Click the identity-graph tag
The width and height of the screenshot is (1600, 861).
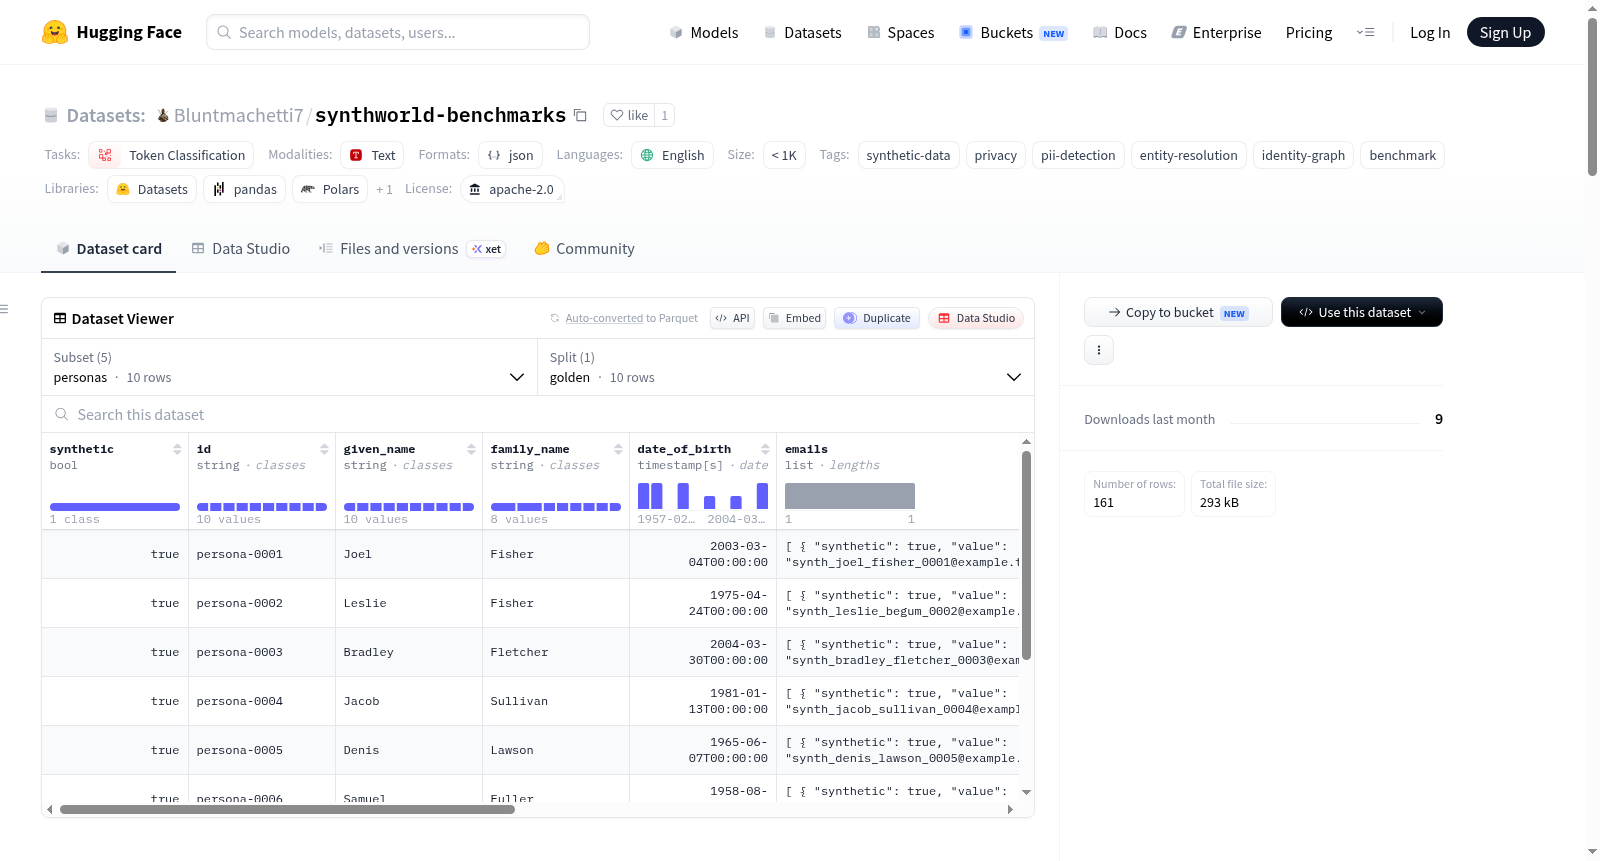(x=1304, y=155)
